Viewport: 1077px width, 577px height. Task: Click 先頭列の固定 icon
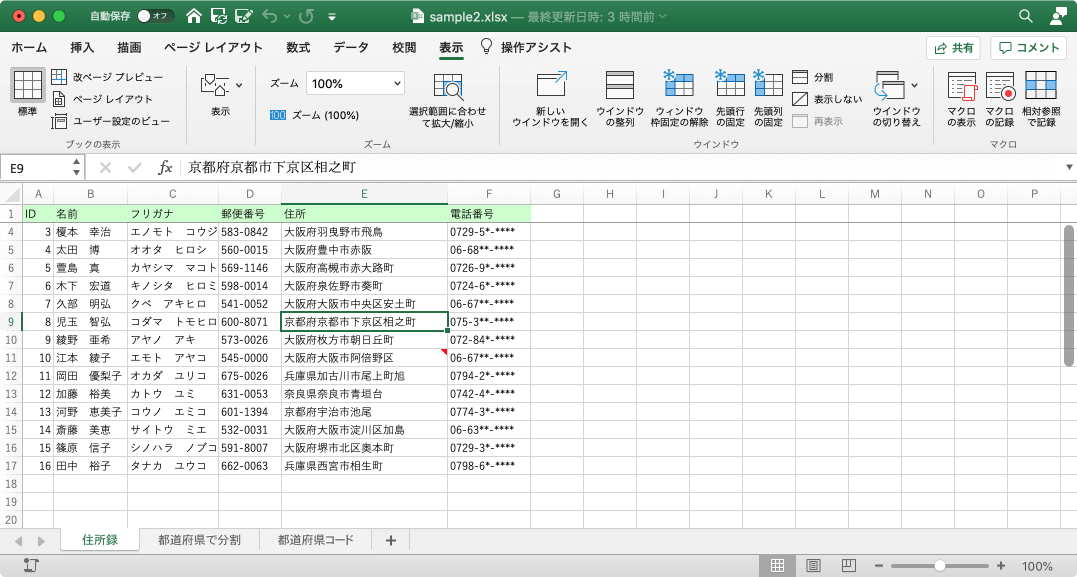coord(768,84)
